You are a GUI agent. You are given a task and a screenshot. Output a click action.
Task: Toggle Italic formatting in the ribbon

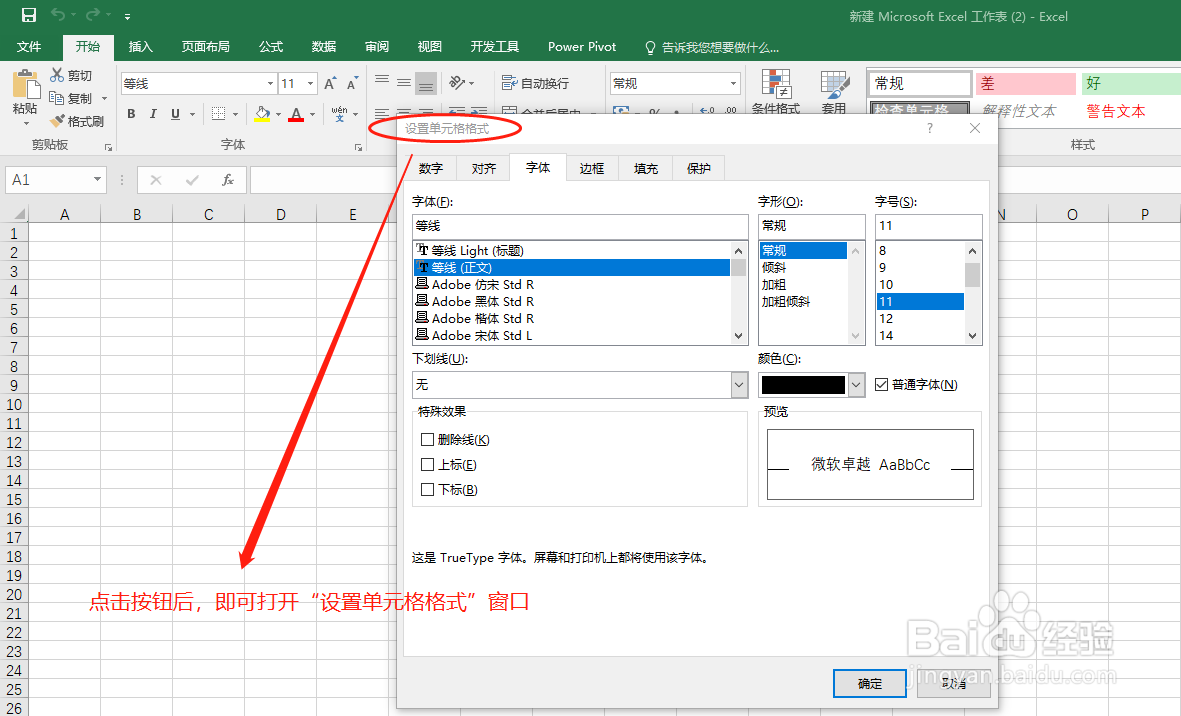[x=153, y=114]
